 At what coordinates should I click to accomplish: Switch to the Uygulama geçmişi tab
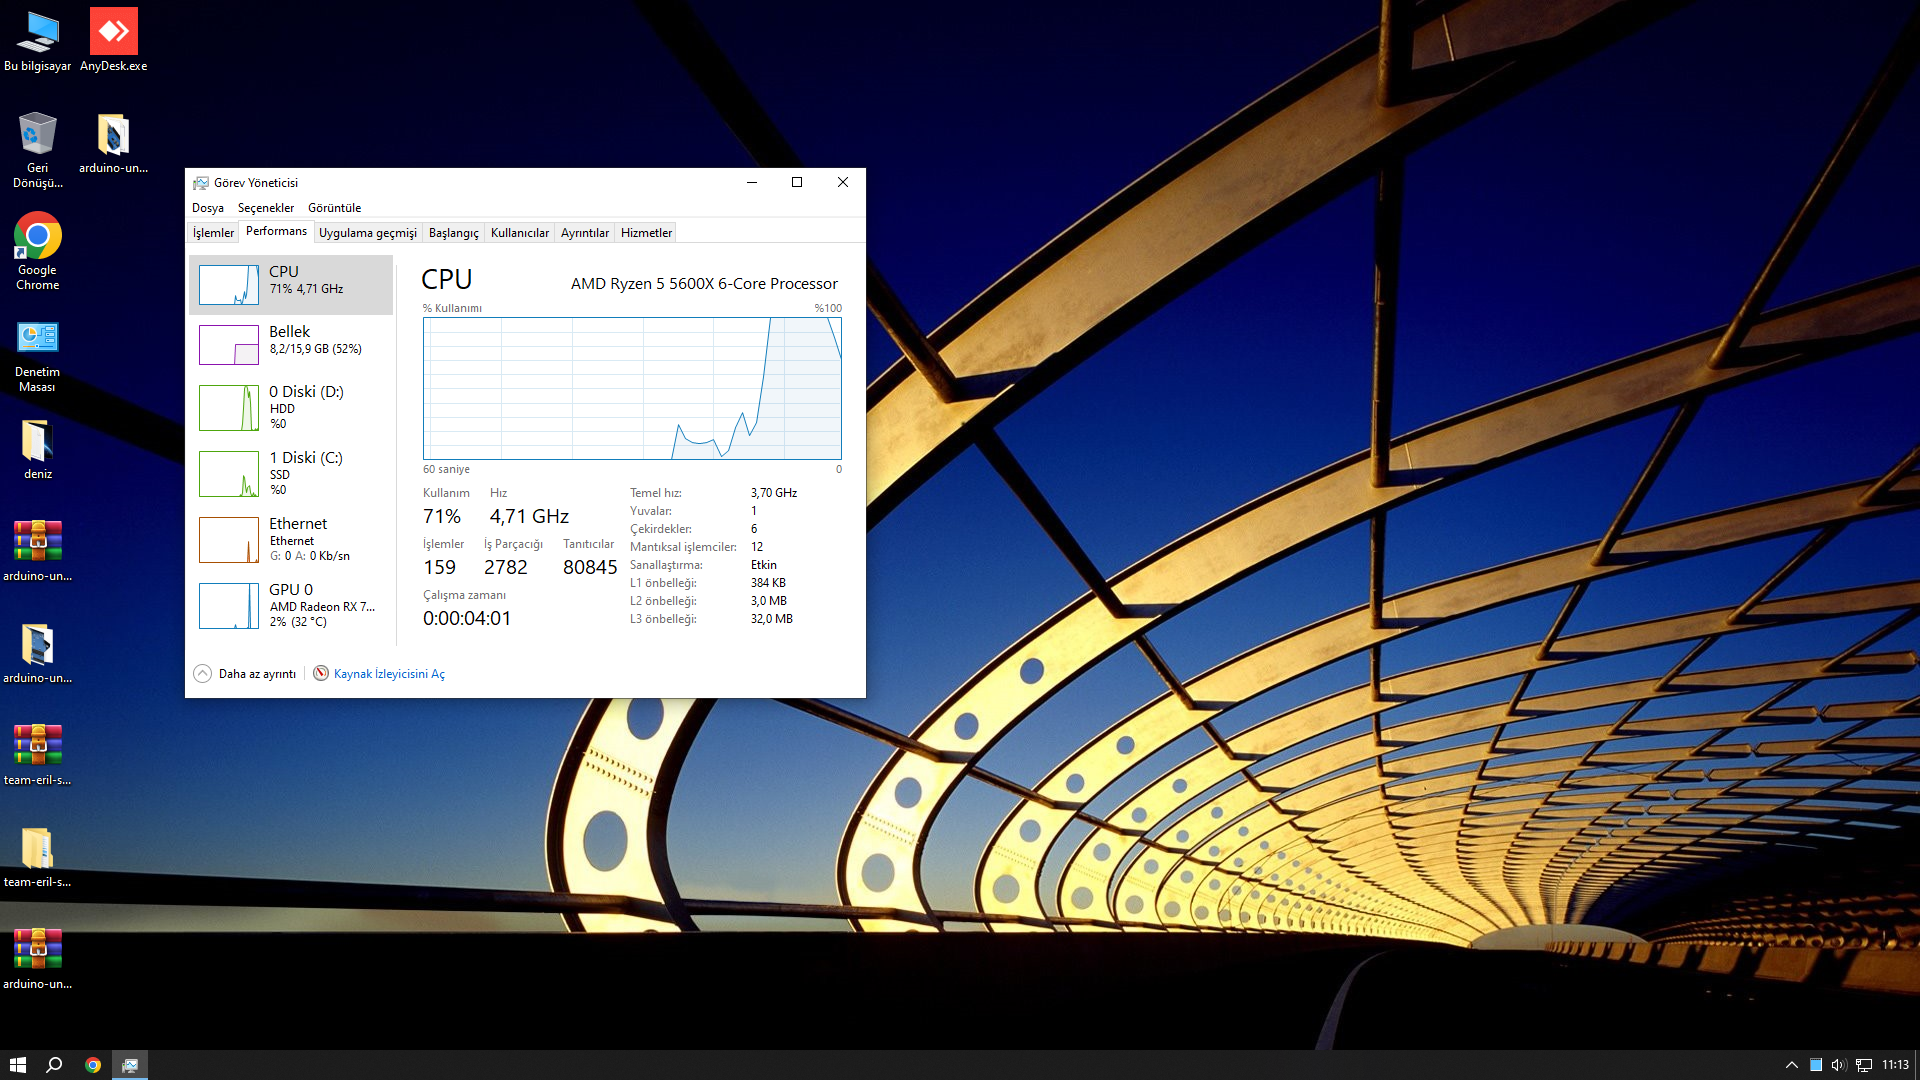click(x=368, y=233)
